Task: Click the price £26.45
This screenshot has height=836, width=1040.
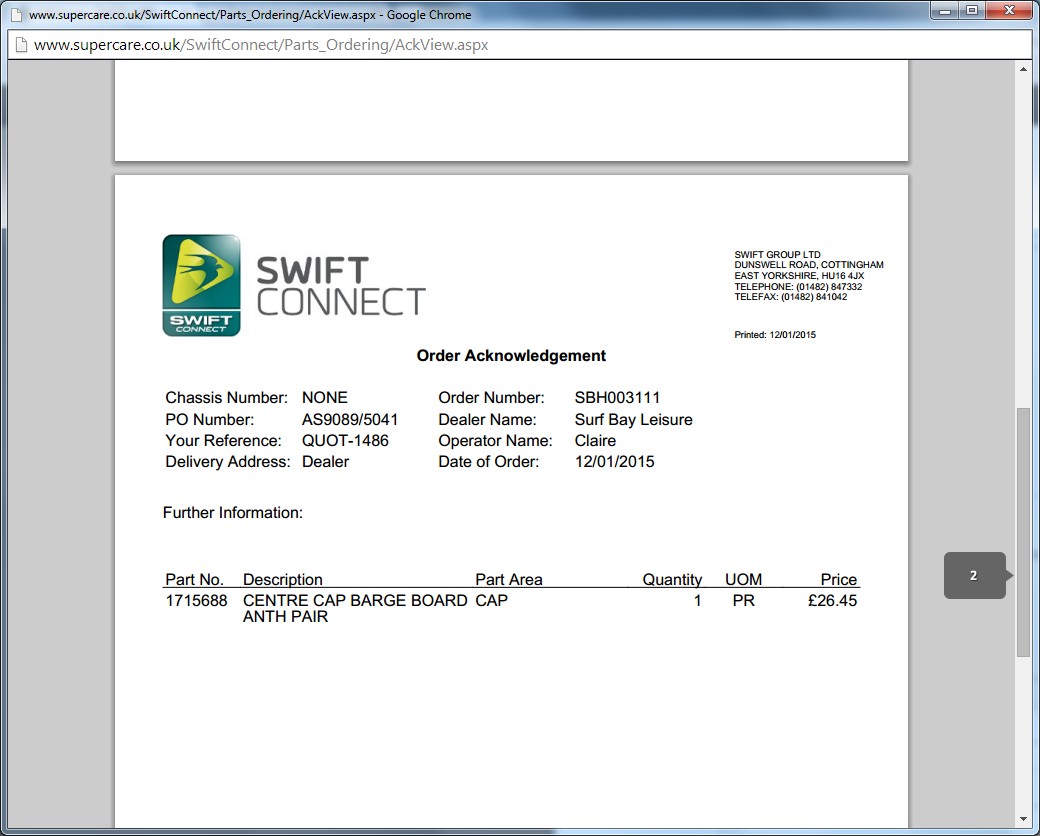Action: pyautogui.click(x=832, y=601)
